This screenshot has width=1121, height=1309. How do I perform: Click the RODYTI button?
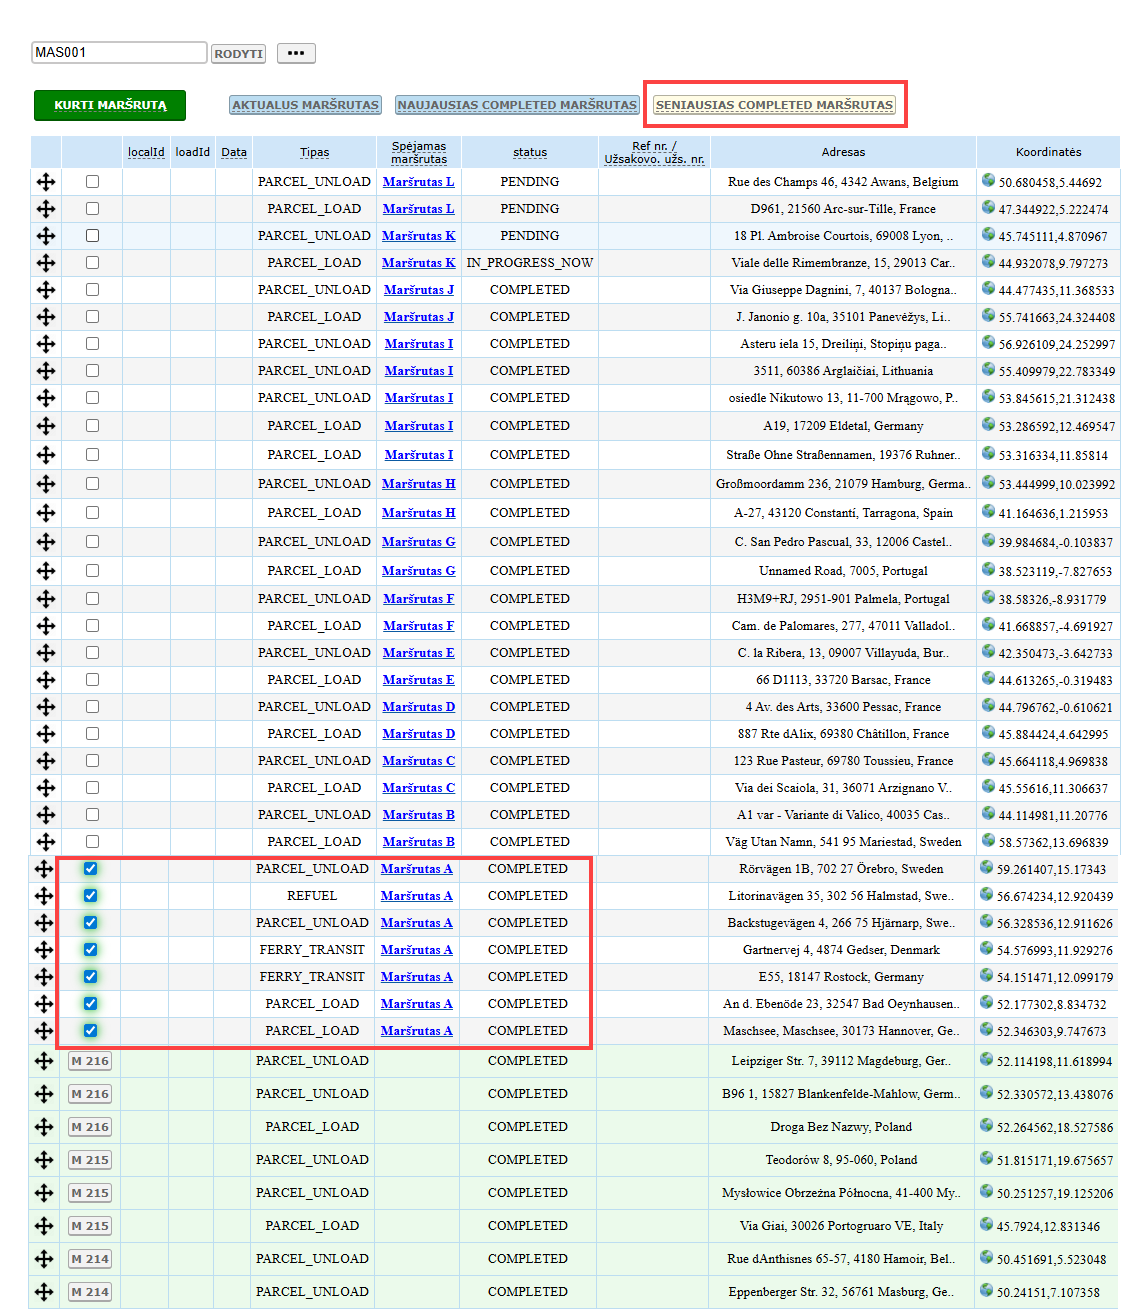(x=238, y=54)
